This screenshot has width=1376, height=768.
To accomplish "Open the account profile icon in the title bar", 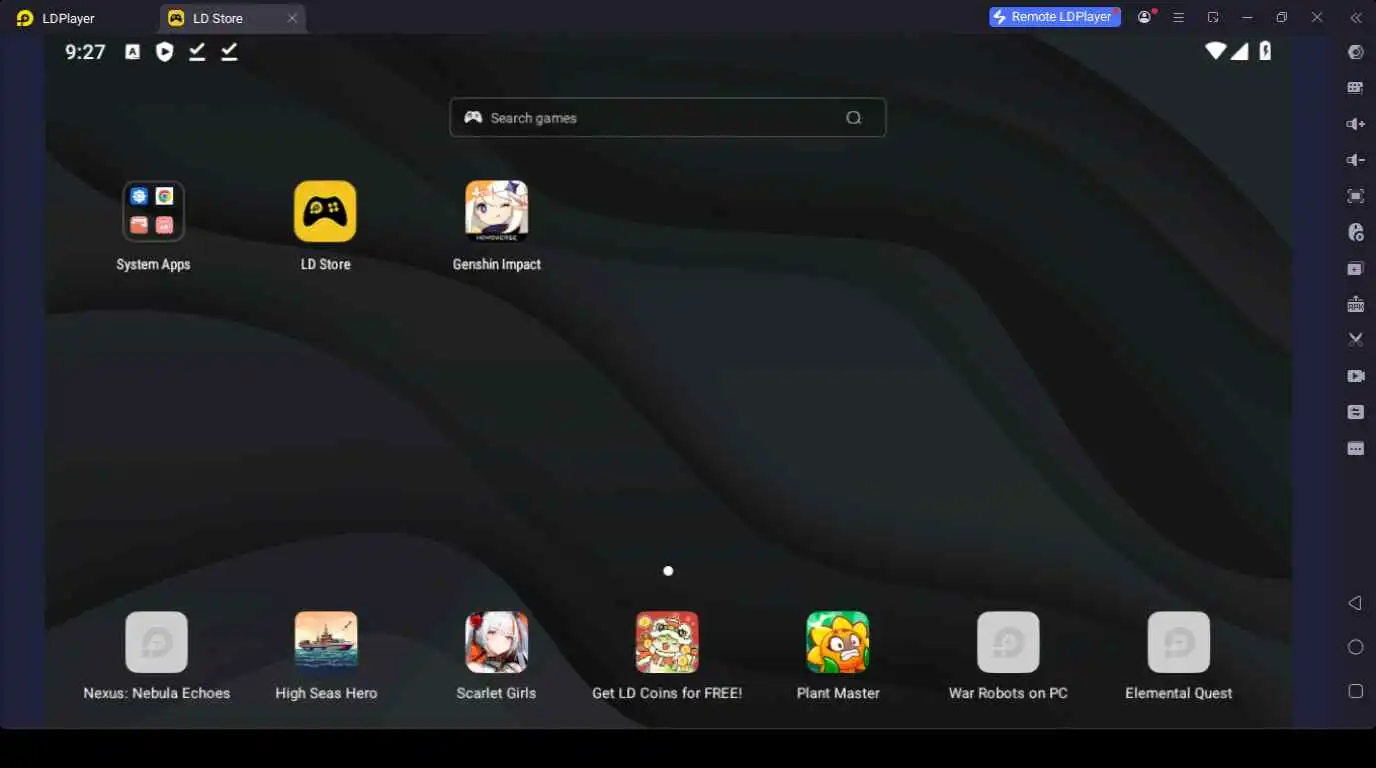I will (1145, 17).
